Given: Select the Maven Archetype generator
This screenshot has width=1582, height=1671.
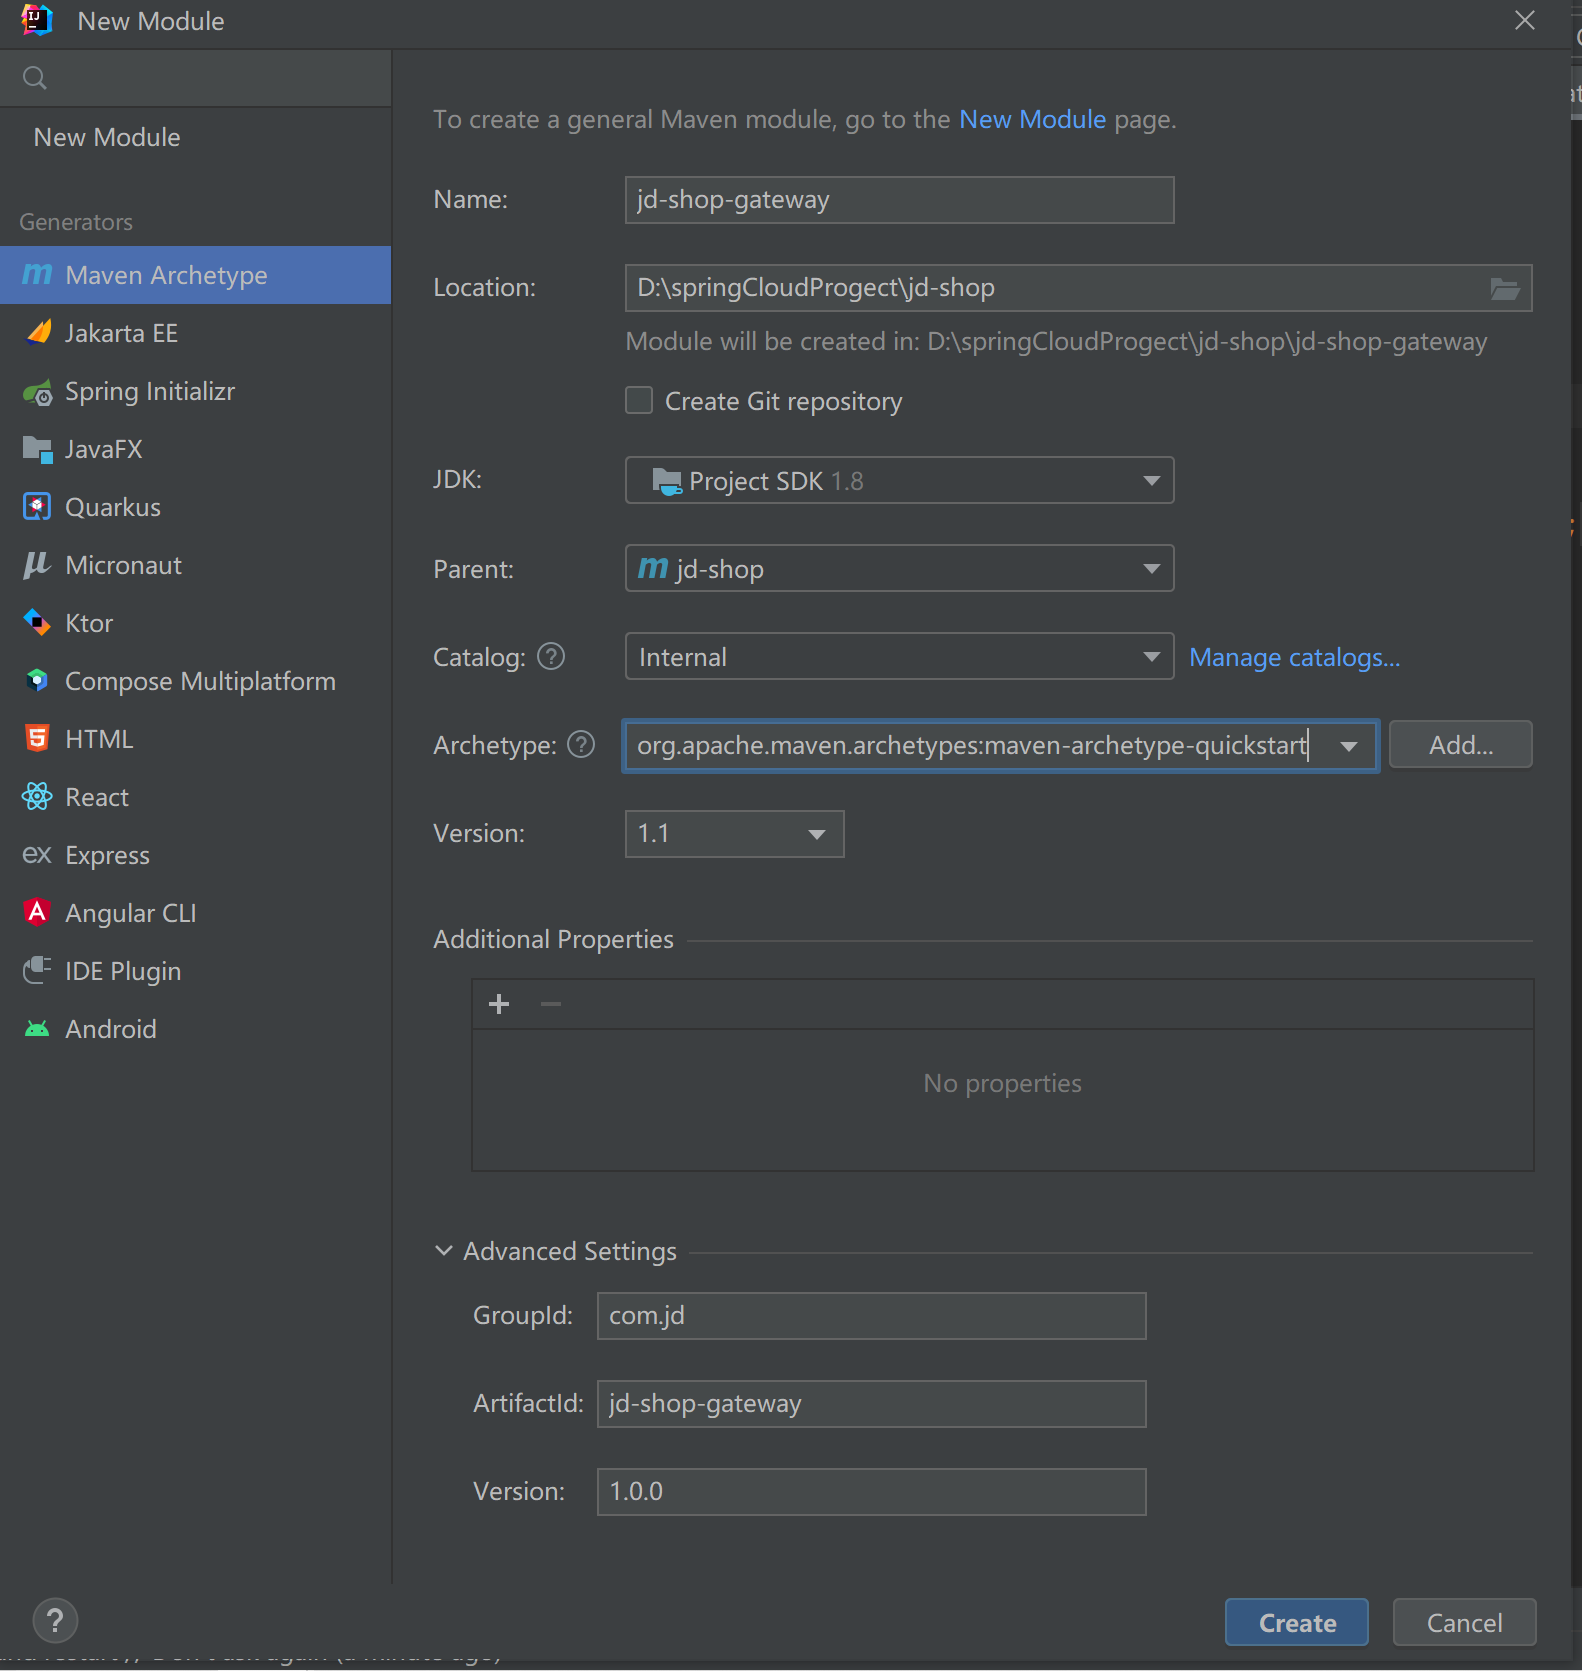Looking at the screenshot, I should [x=195, y=275].
